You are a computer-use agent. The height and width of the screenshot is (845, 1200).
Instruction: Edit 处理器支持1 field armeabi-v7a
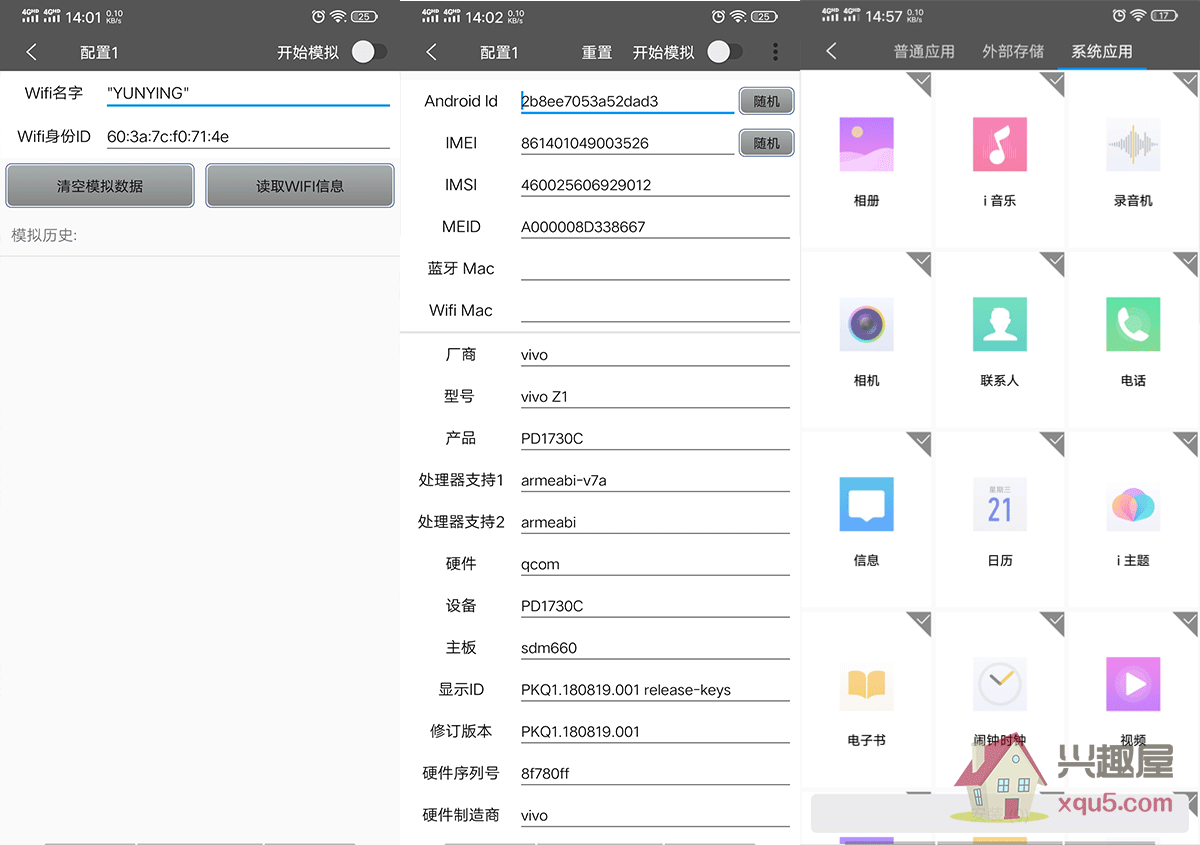pos(655,480)
